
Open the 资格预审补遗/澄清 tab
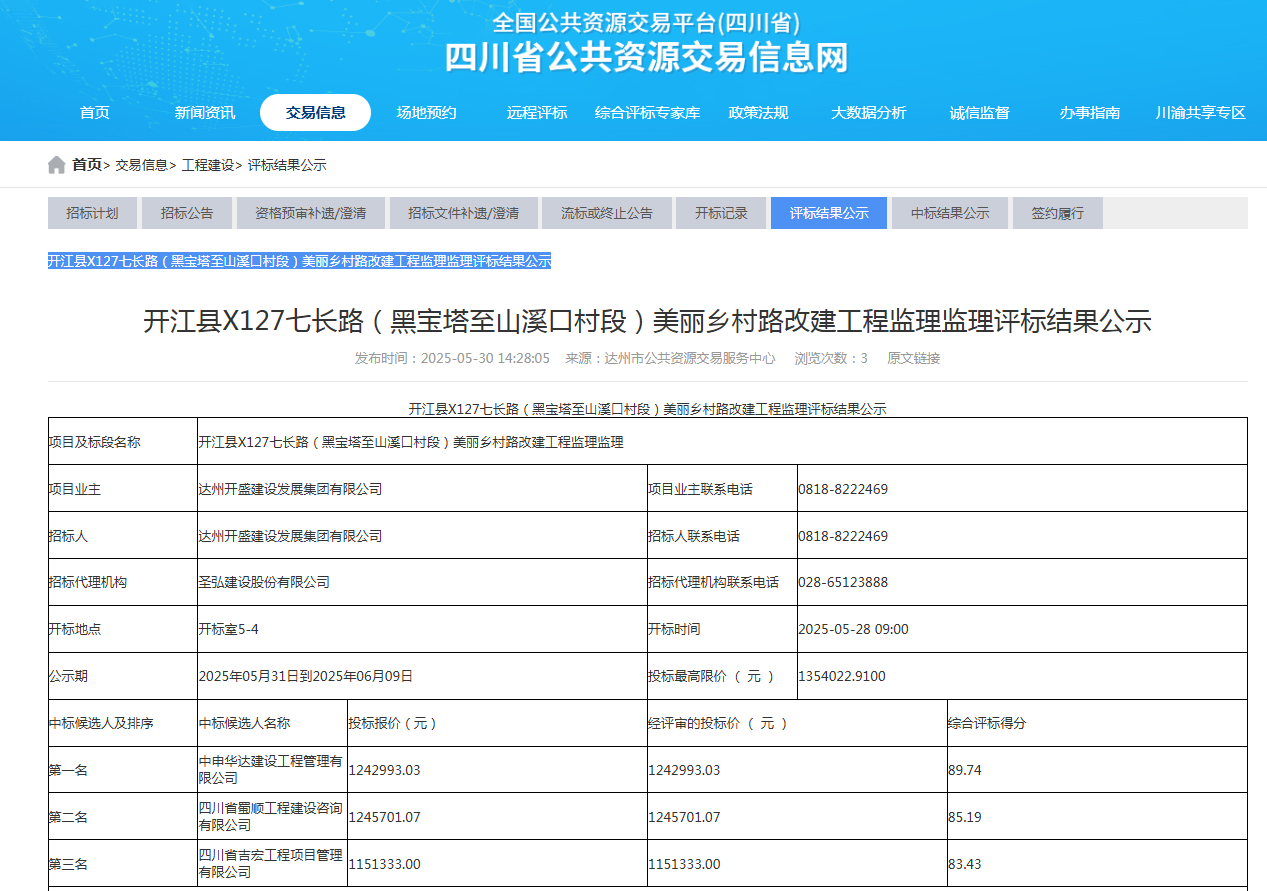310,213
